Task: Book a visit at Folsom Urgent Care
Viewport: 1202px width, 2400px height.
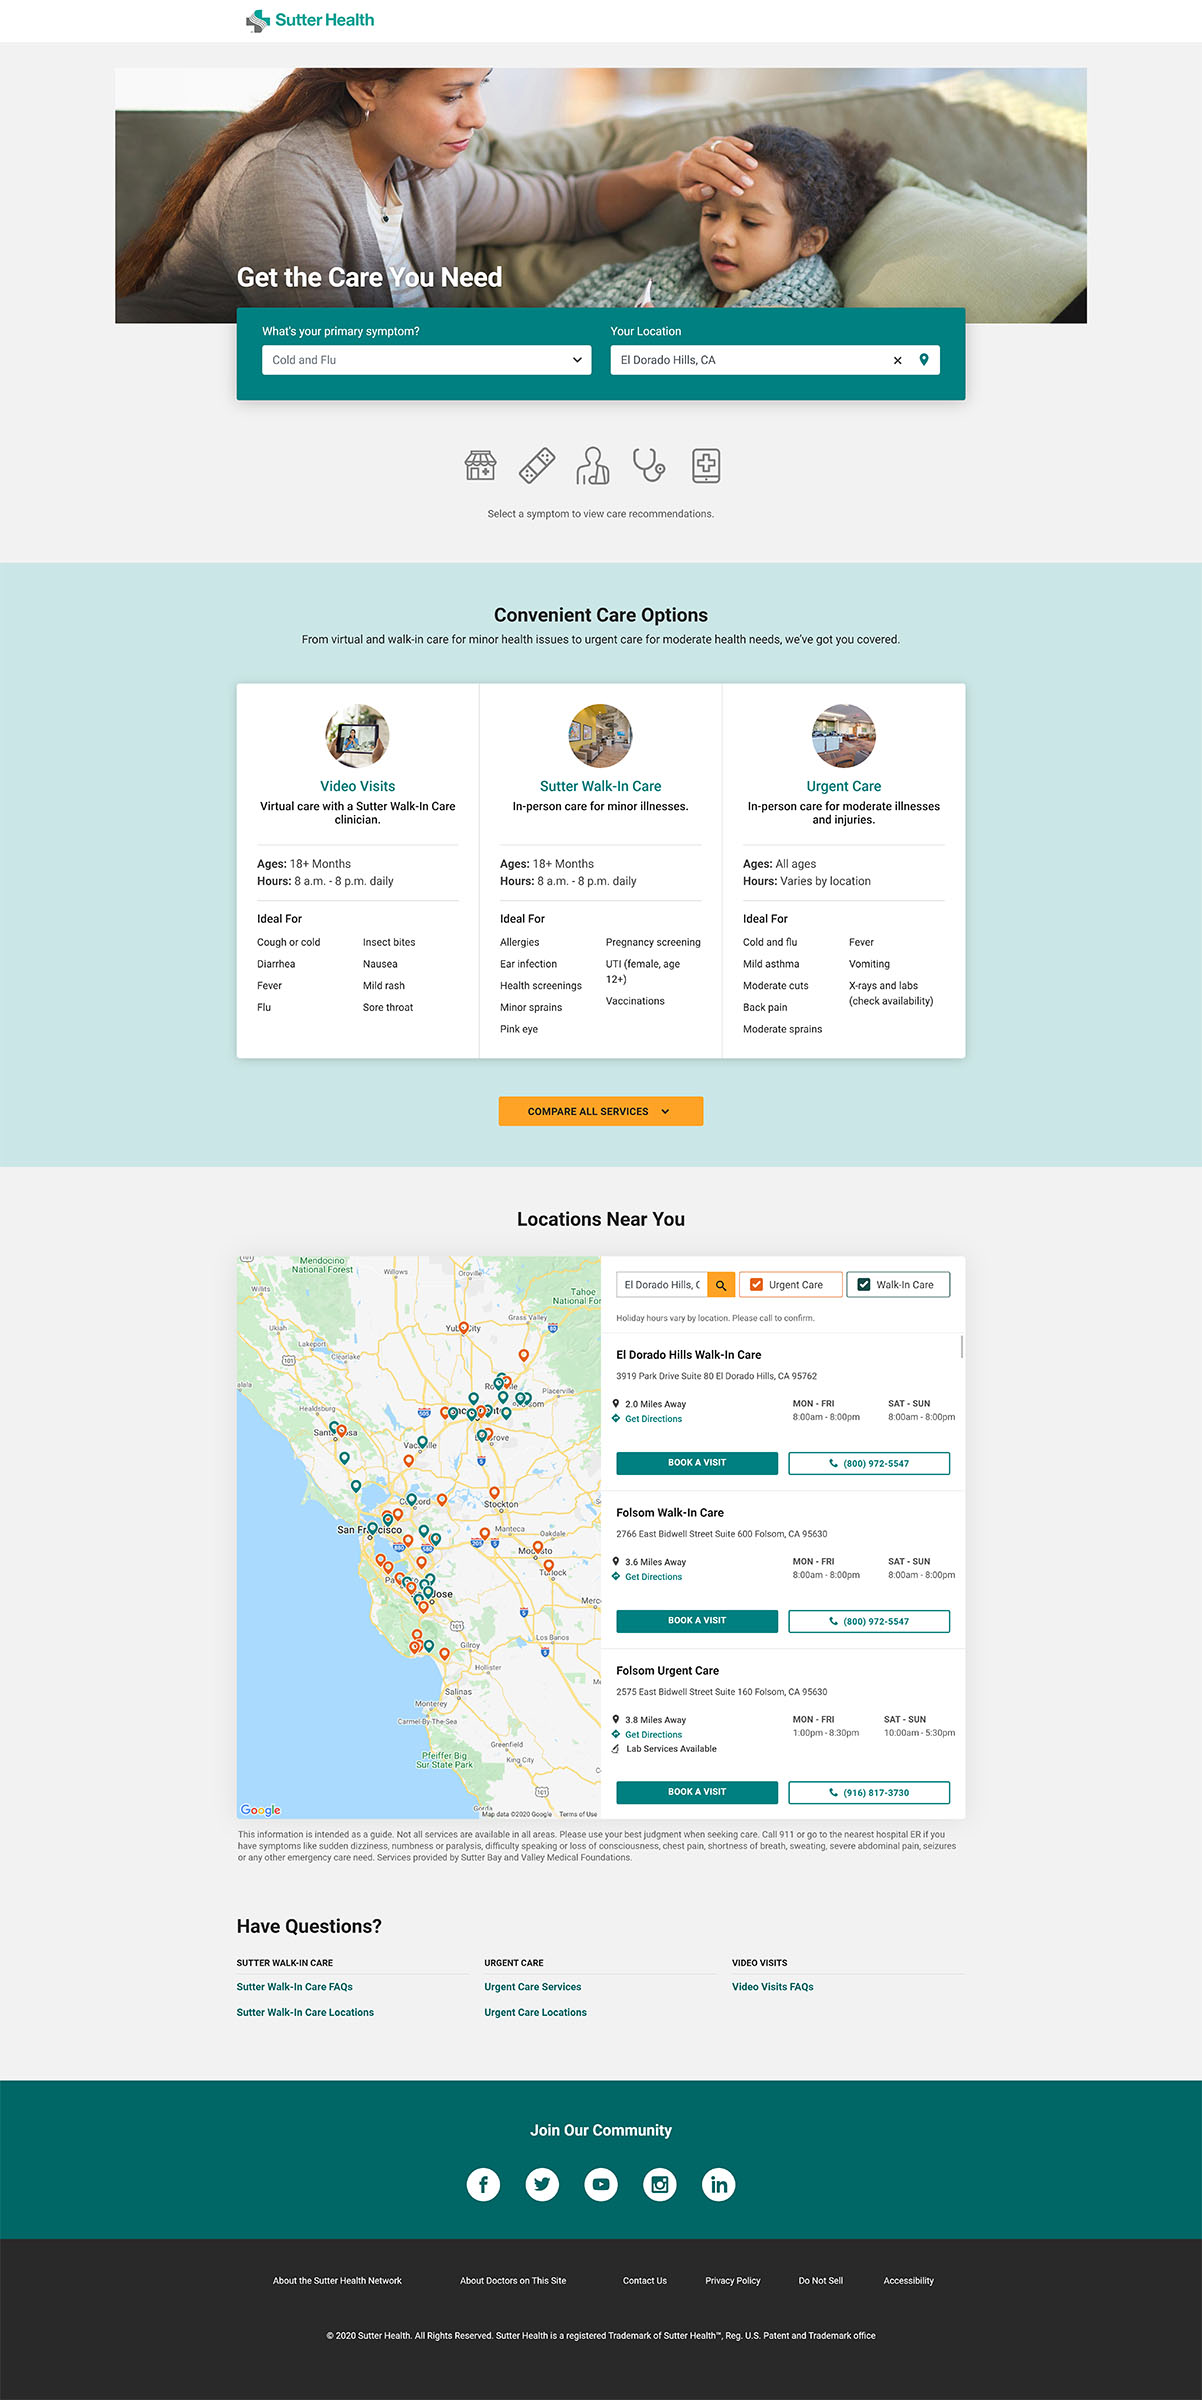Action: pyautogui.click(x=697, y=1792)
